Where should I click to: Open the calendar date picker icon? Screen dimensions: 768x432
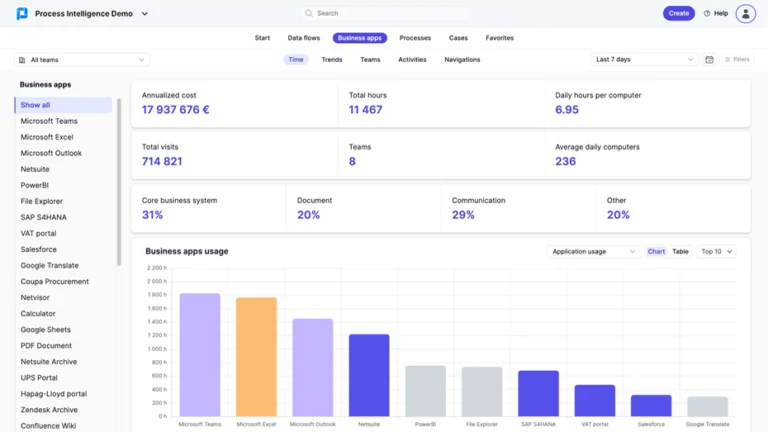[709, 60]
